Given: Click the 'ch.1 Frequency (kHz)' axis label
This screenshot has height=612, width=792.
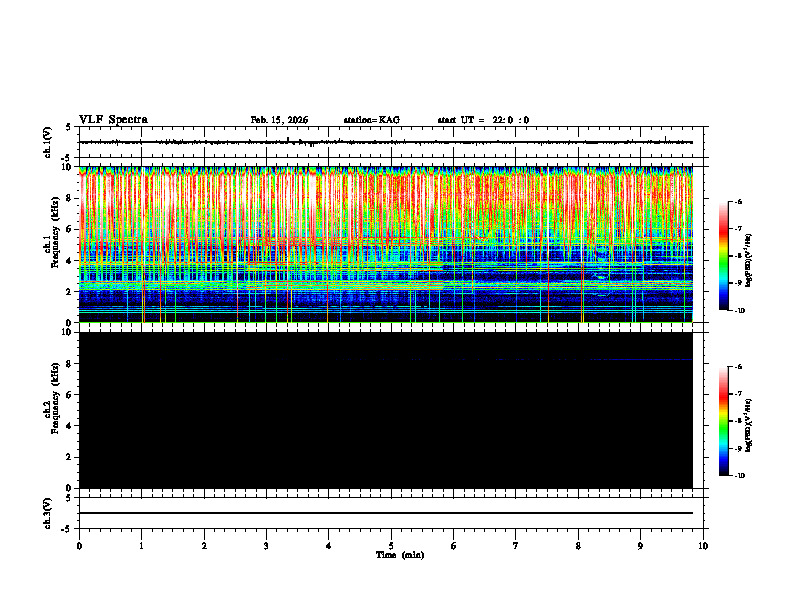Looking at the screenshot, I should [52, 232].
